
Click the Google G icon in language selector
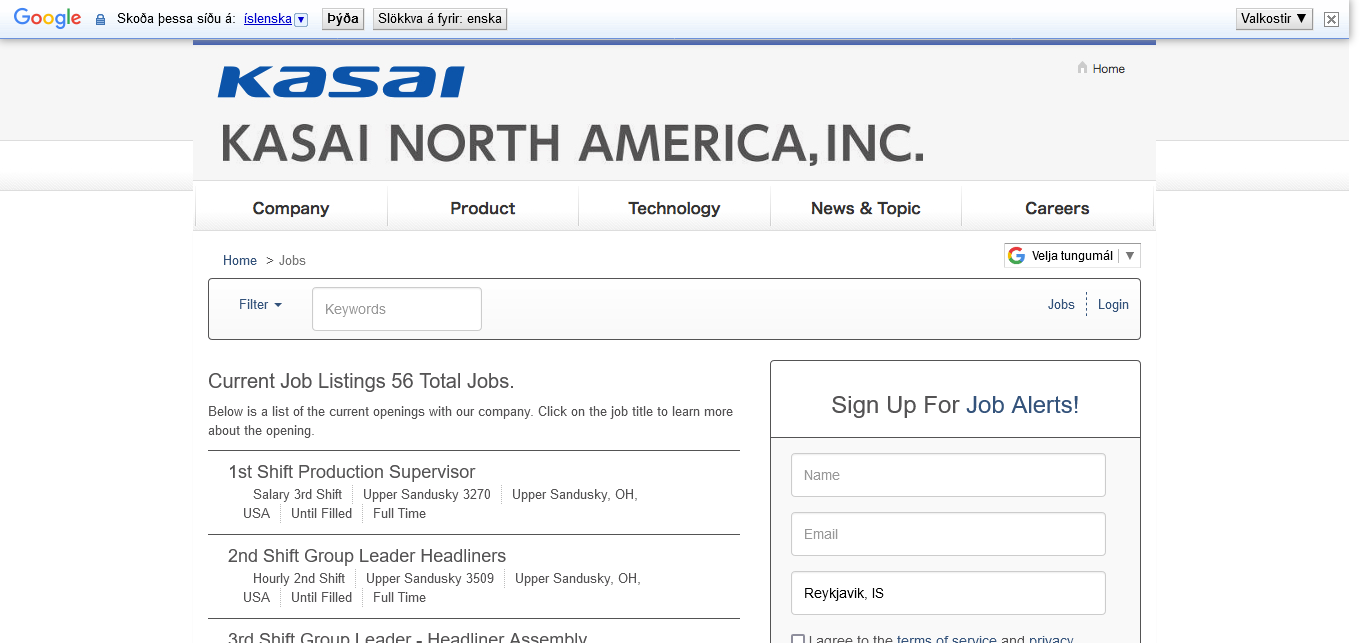[1016, 256]
